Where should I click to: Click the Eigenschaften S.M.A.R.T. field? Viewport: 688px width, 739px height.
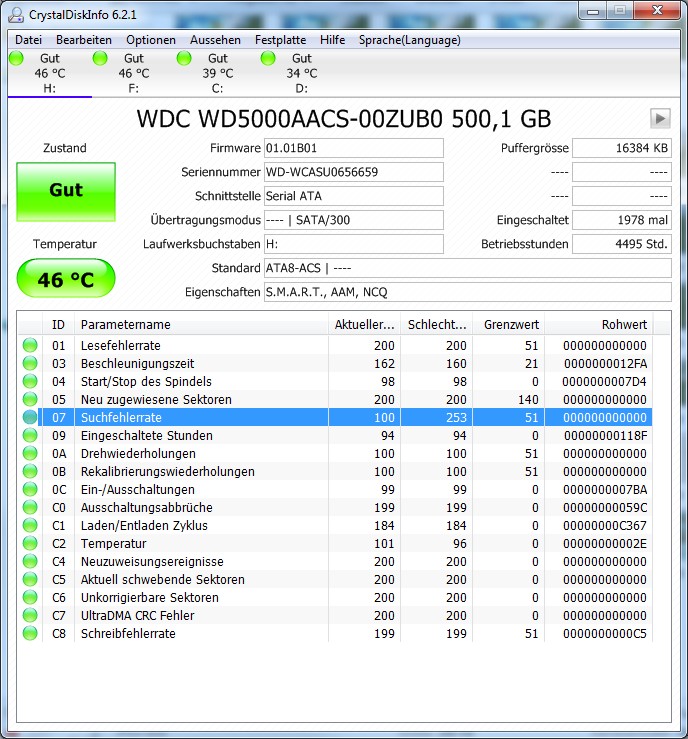pos(467,292)
